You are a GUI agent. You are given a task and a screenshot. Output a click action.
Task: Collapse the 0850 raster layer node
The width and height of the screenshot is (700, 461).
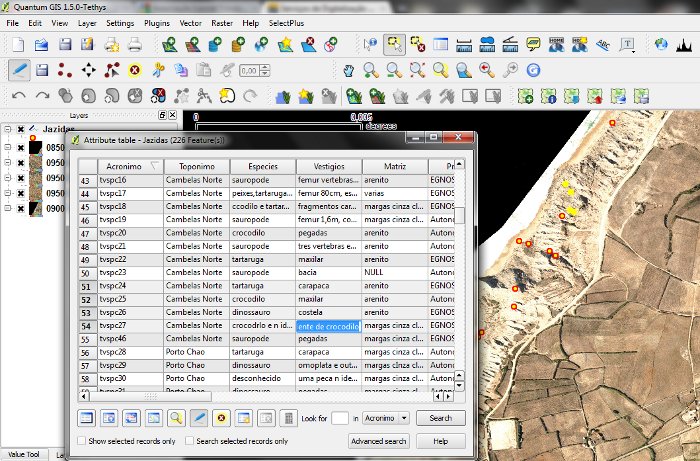(x=7, y=147)
